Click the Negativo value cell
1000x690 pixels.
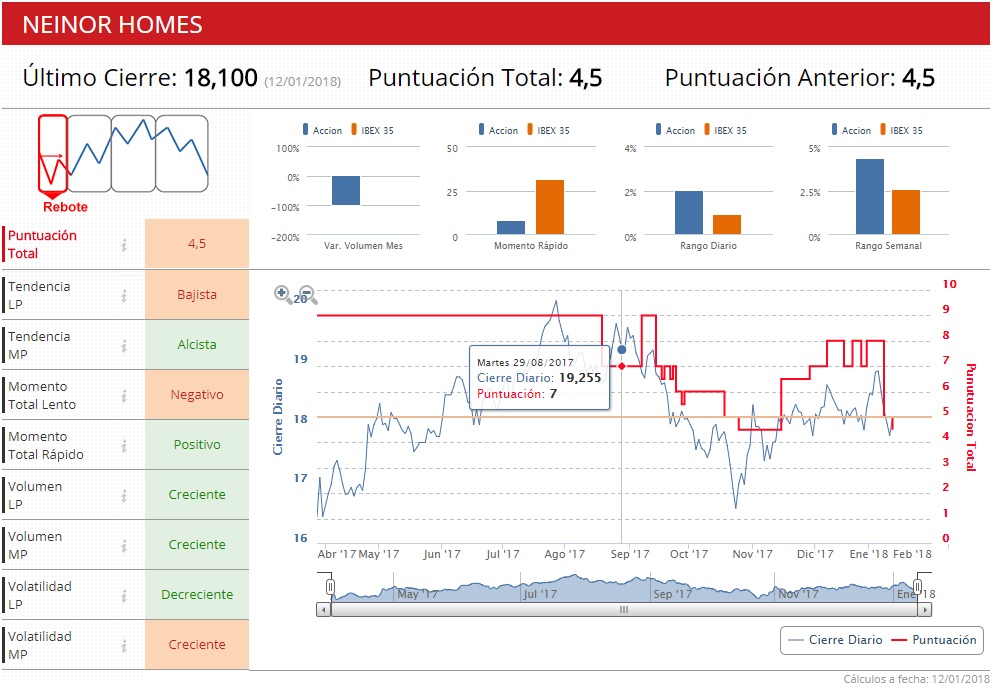pyautogui.click(x=197, y=395)
